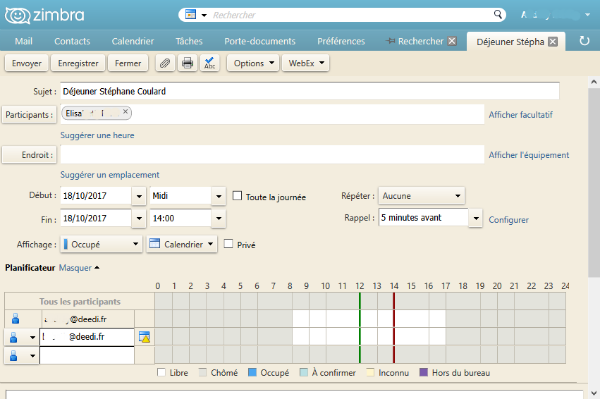Open the Fin time dropdown showing 14:00
600x399 pixels.
click(218, 218)
